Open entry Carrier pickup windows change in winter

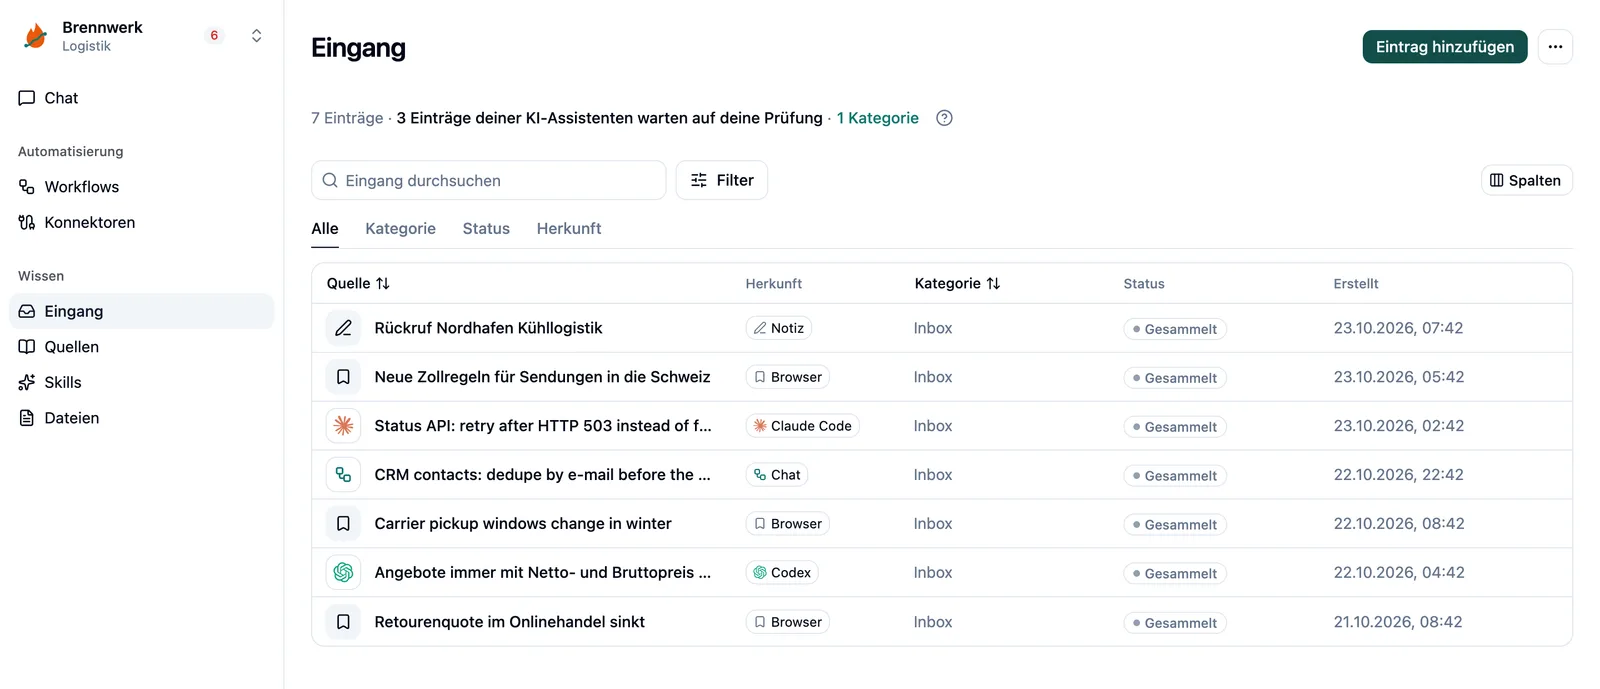point(523,524)
